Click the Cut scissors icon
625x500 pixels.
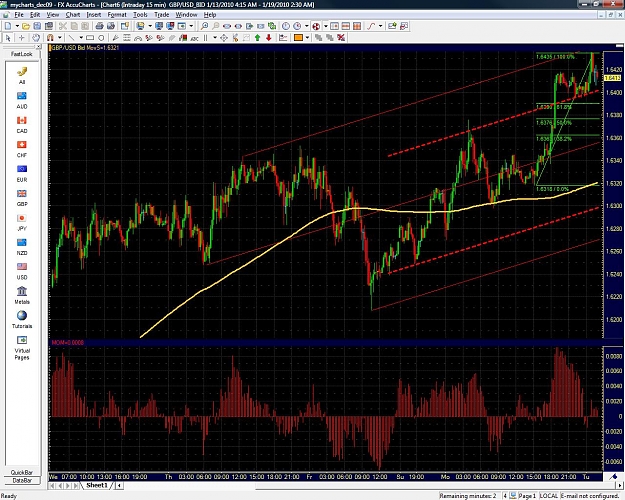63,26
